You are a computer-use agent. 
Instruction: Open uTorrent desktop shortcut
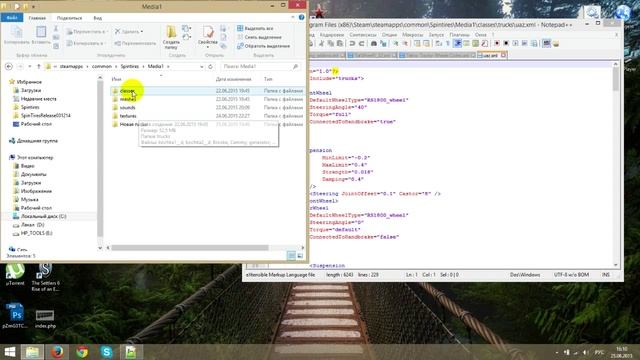pos(15,274)
